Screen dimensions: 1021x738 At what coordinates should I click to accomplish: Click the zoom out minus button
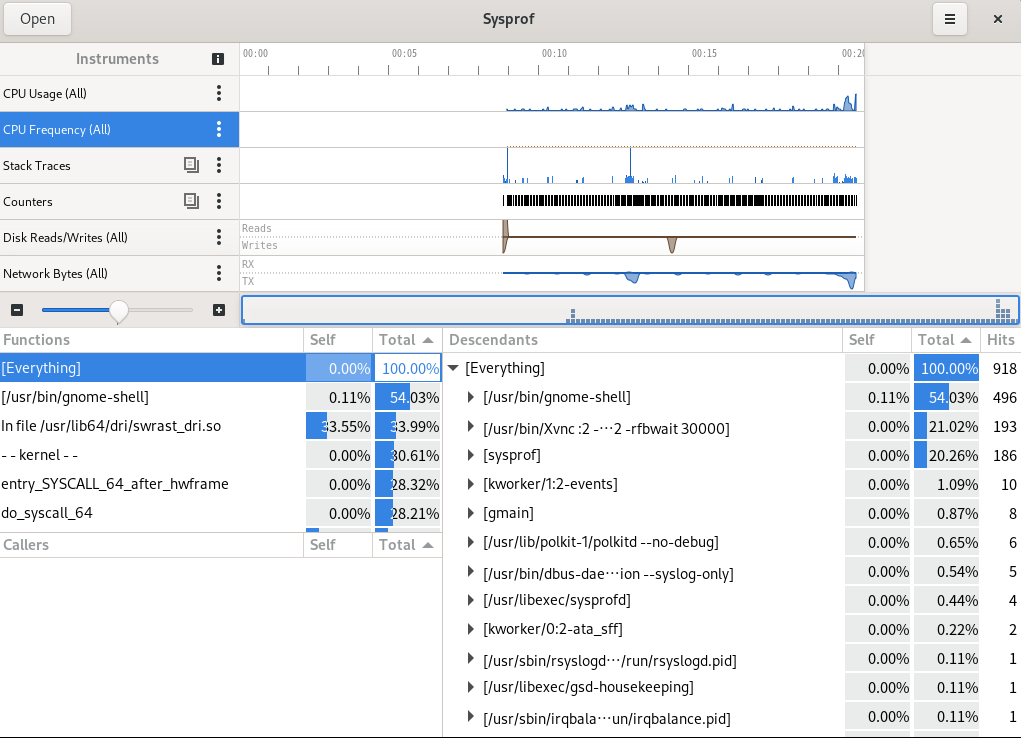pos(17,310)
